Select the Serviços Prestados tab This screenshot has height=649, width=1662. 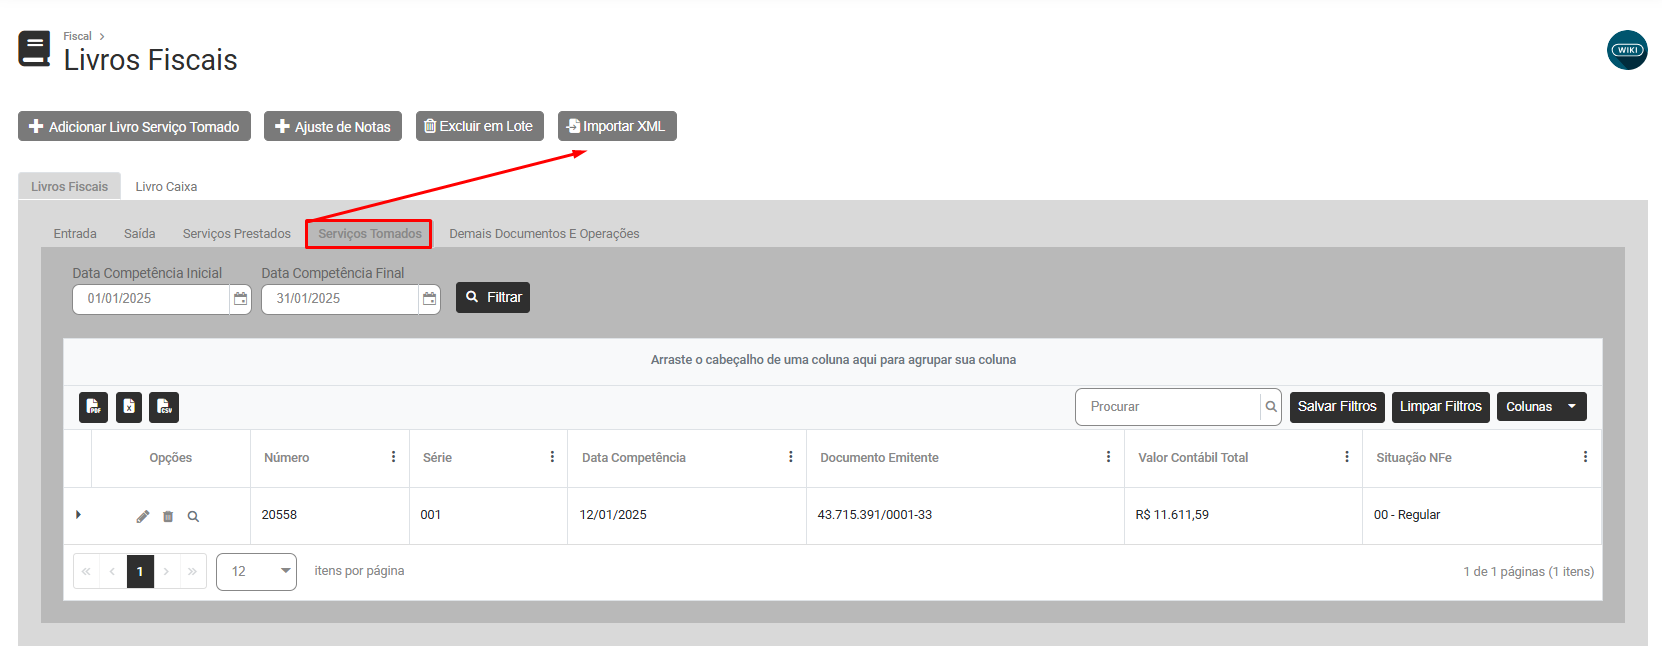pos(236,234)
